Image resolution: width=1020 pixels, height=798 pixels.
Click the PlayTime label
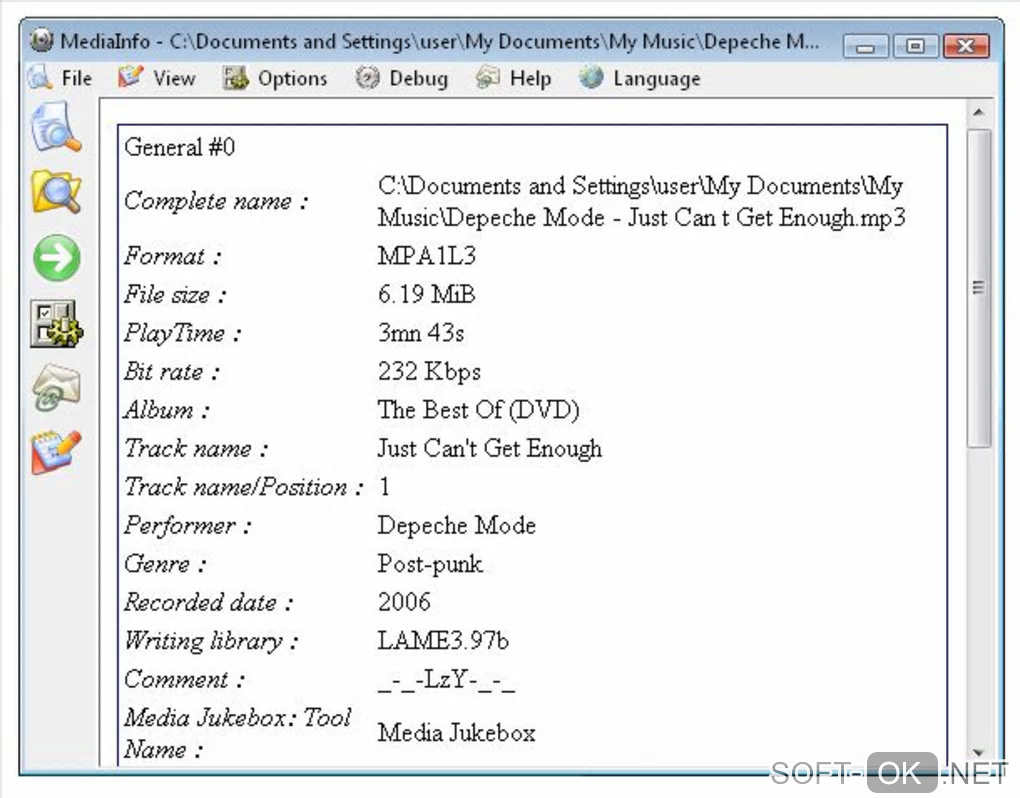pos(182,334)
